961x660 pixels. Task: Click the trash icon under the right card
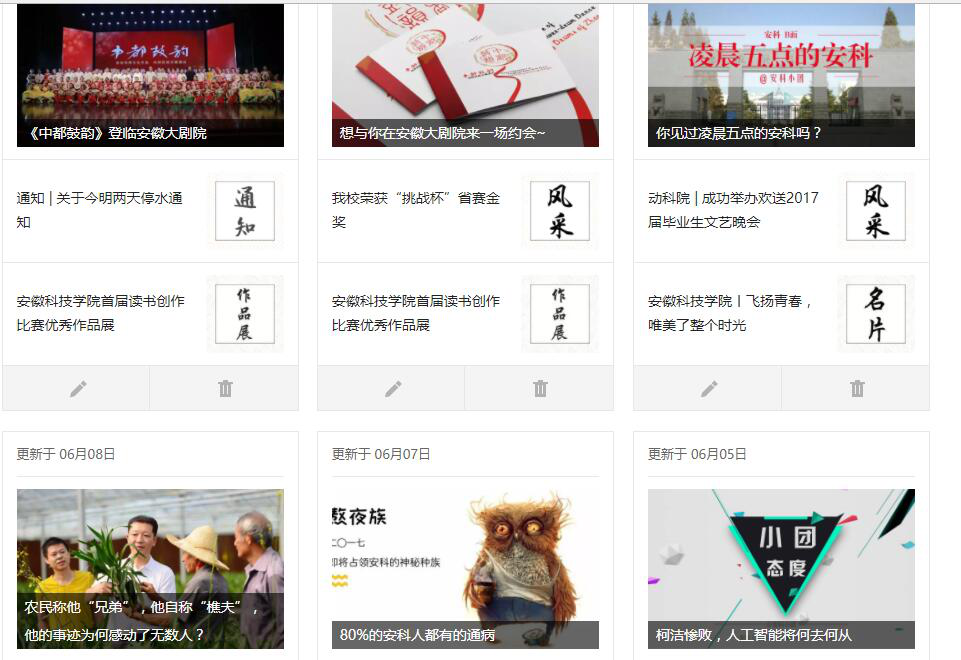pyautogui.click(x=857, y=388)
